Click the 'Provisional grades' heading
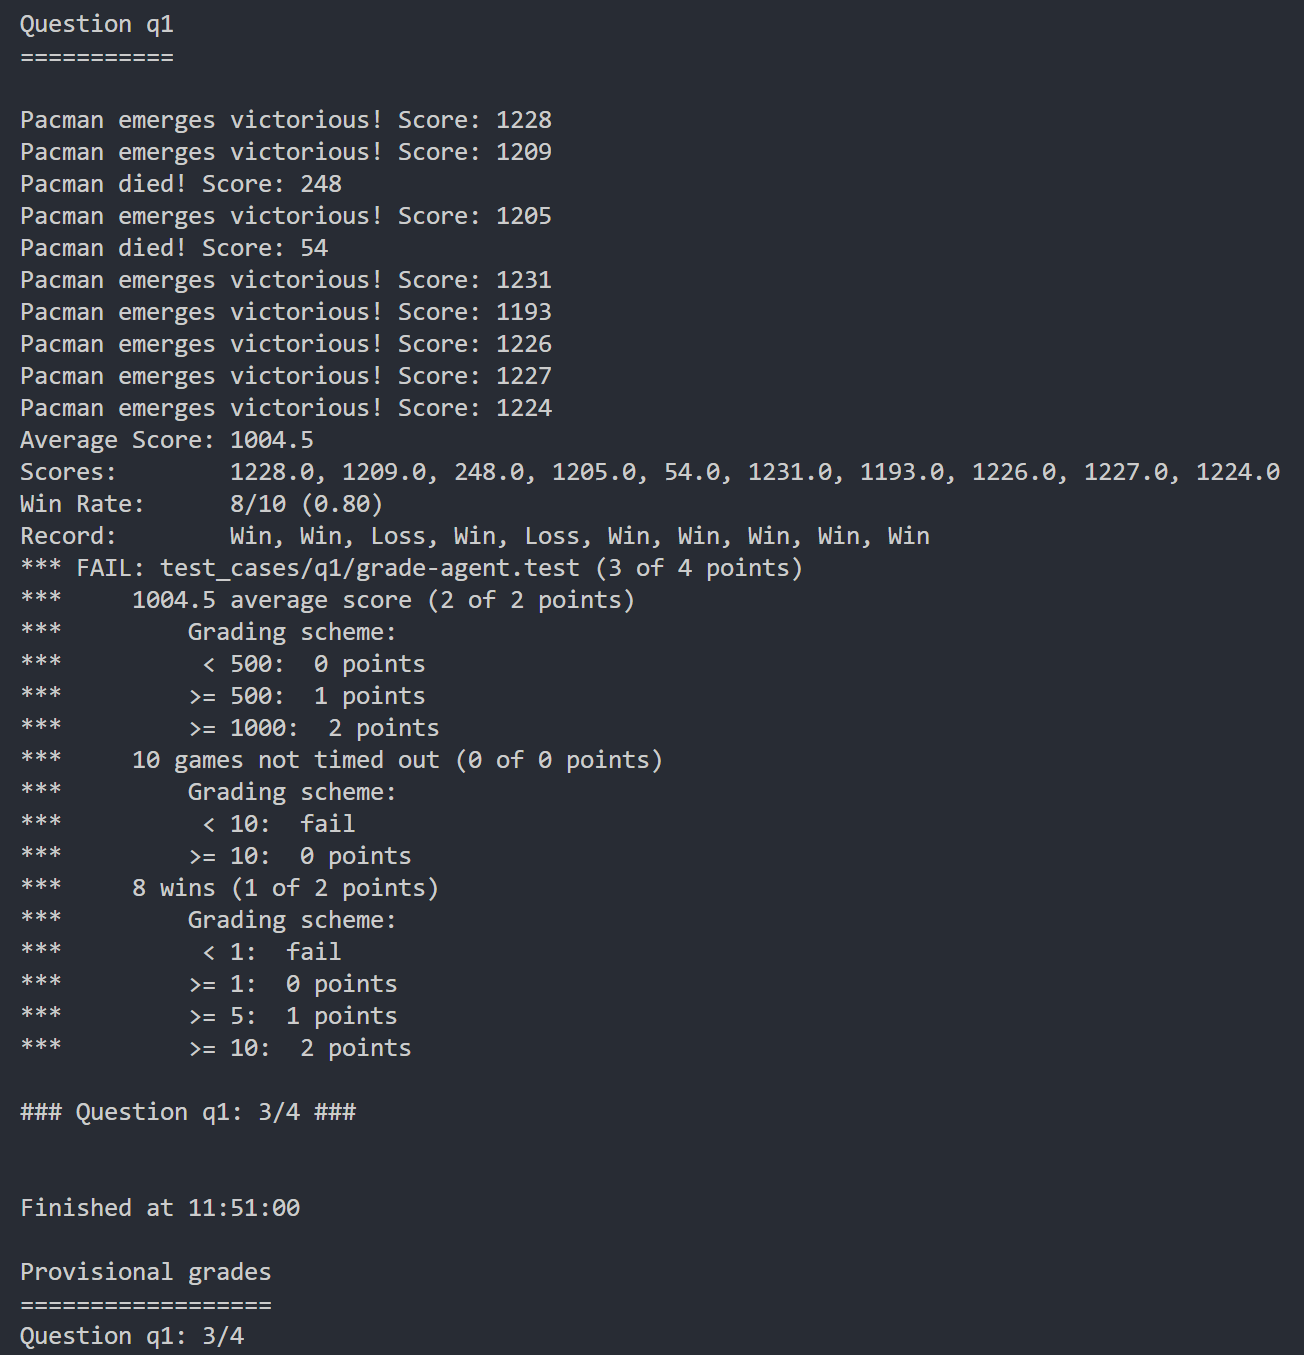 146,1272
